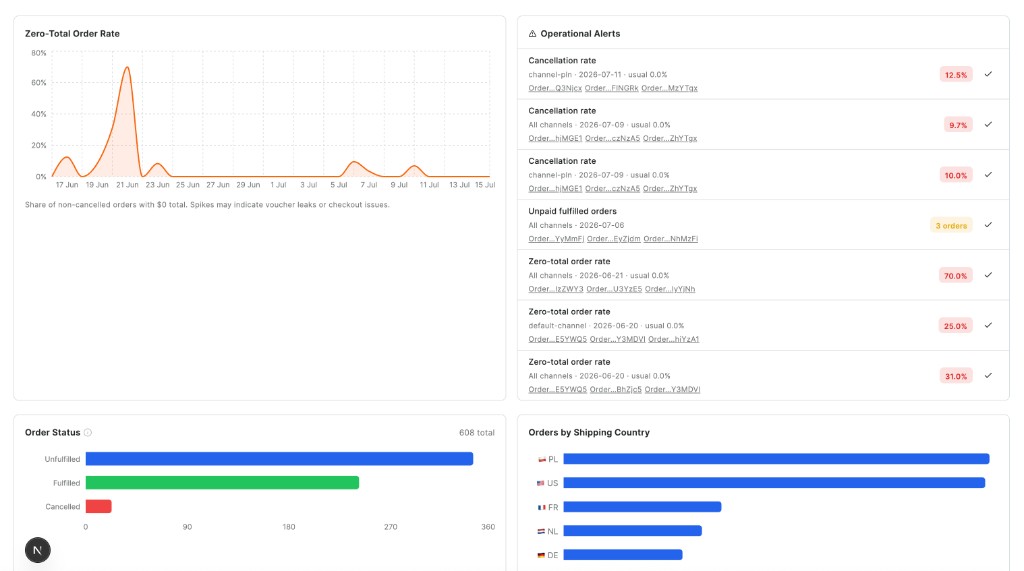Viewport: 1024px width, 571px height.
Task: Open Order…hjMGE1 in the 9.7% alert row
Action: (x=555, y=139)
